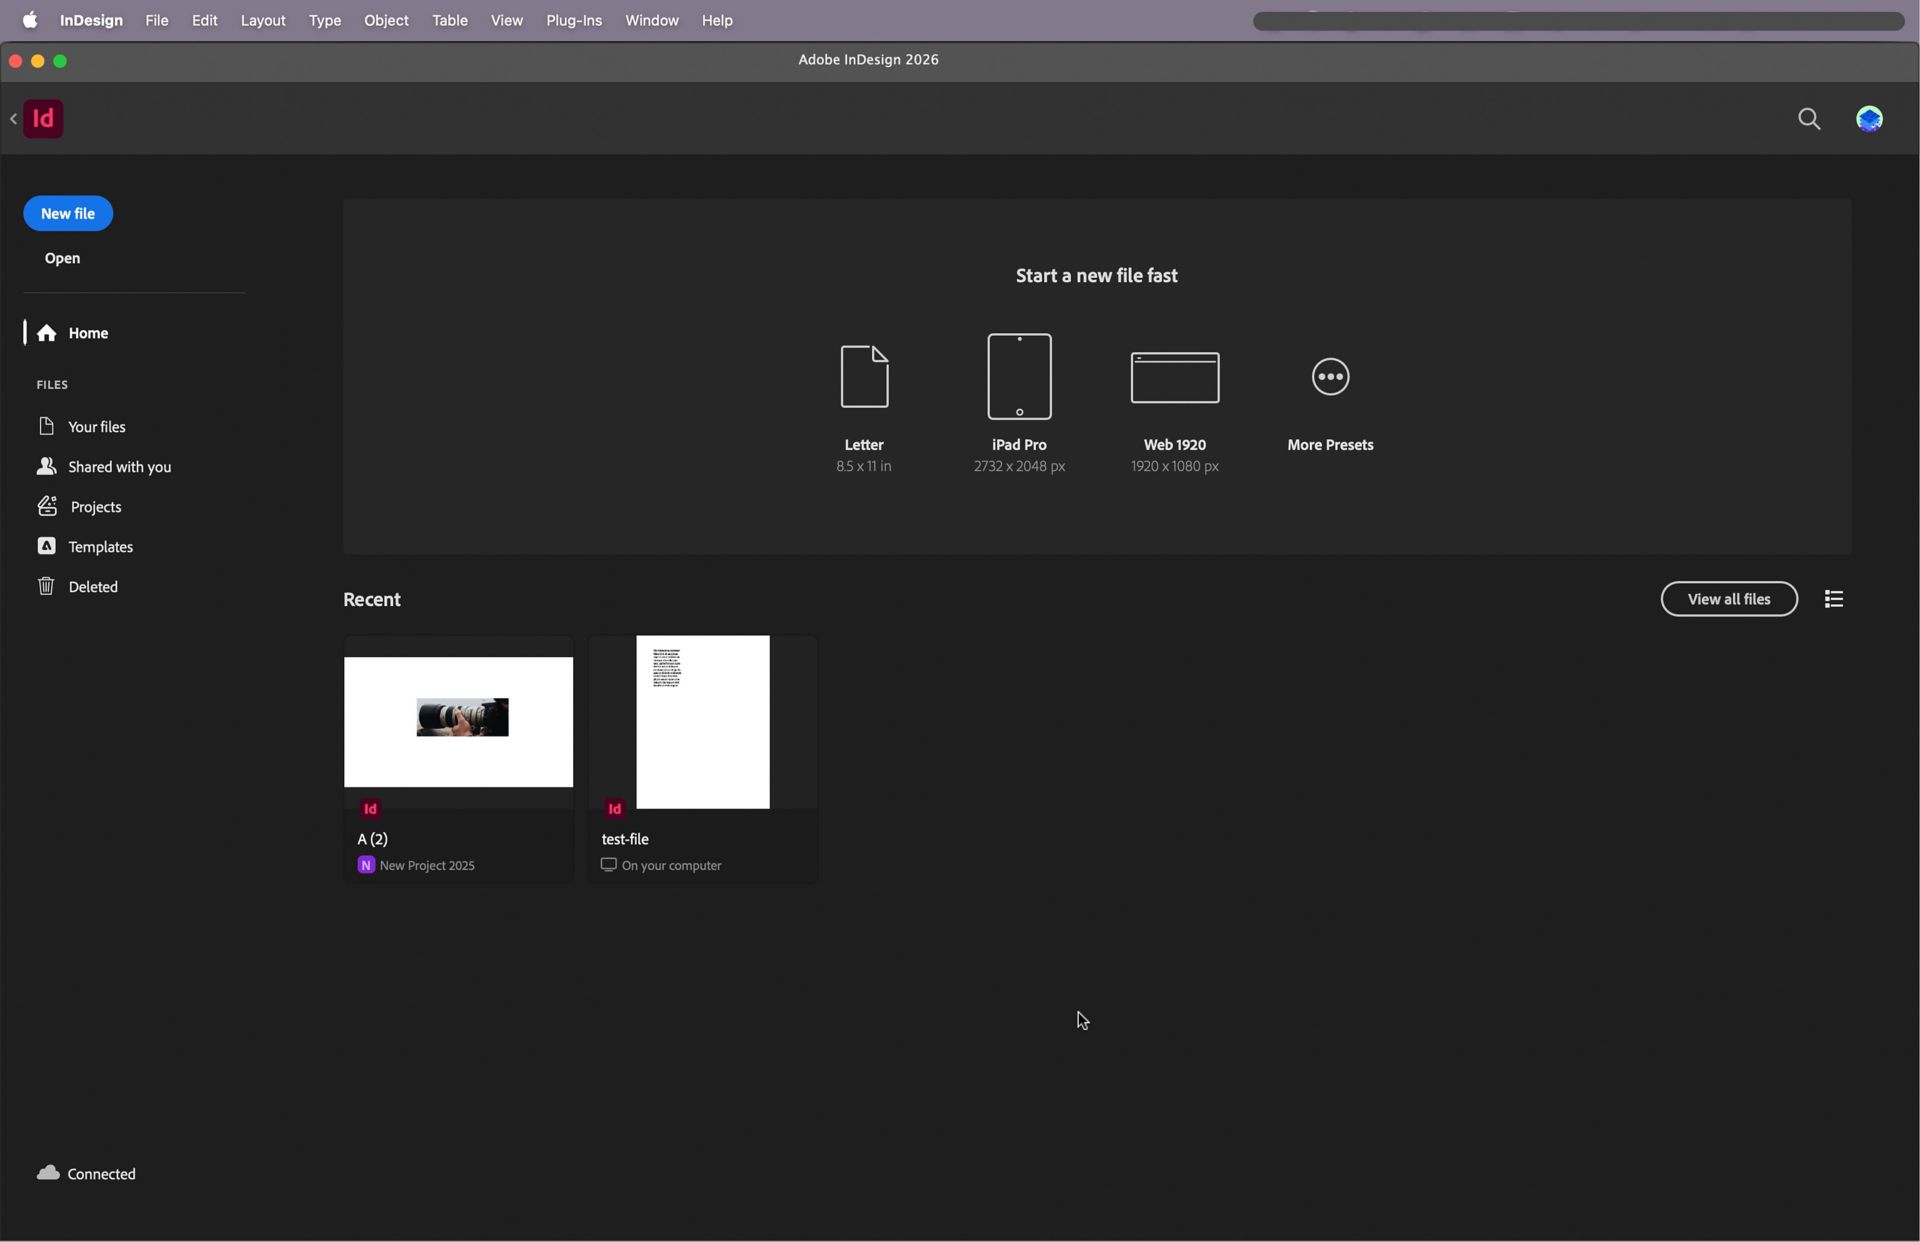Click the InDesign Id logo
Screen dimensions: 1920x1242
tap(42, 118)
